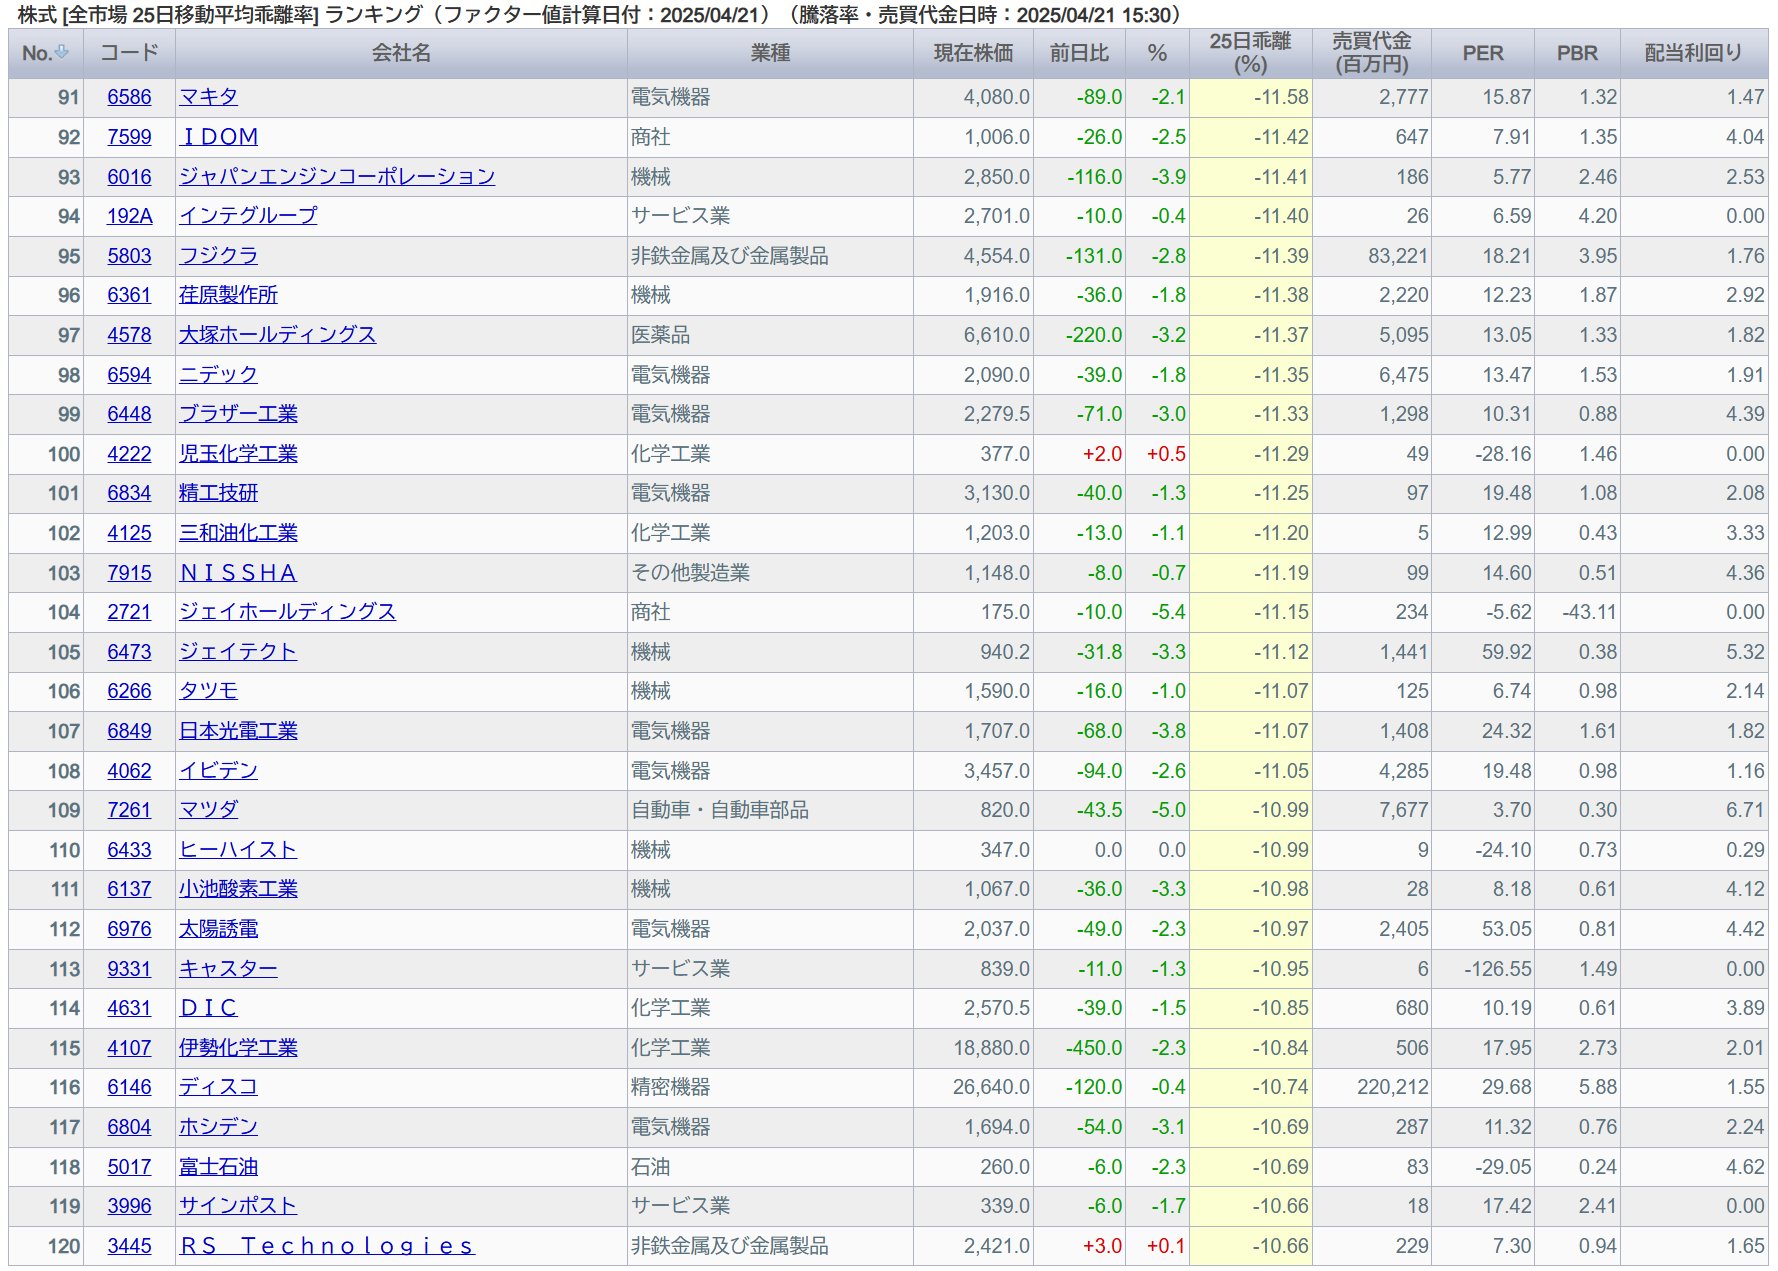Open stock code link 2721
The height and width of the screenshot is (1271, 1778).
point(130,612)
